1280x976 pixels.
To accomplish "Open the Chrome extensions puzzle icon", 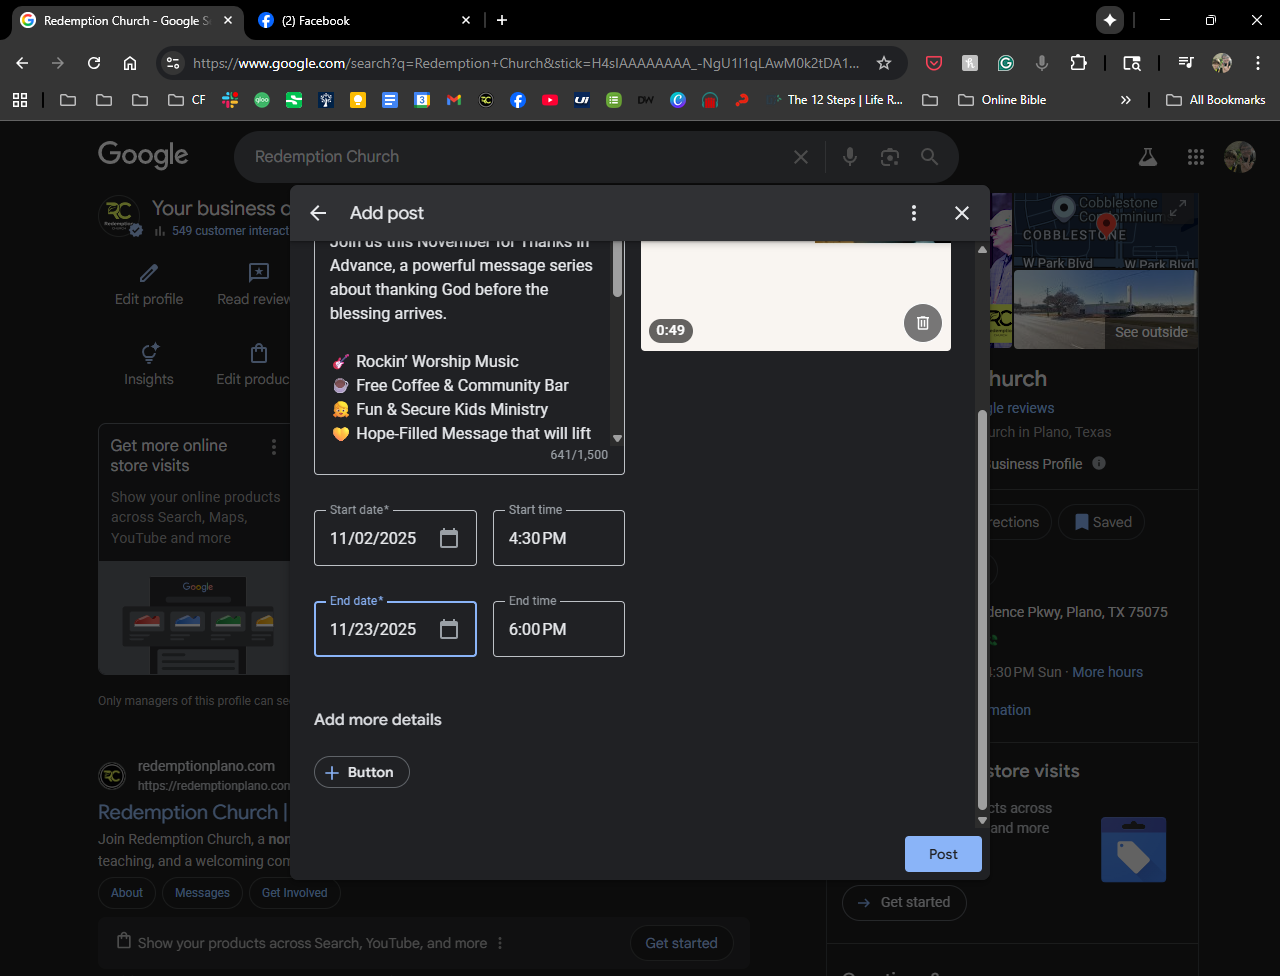I will [x=1078, y=63].
